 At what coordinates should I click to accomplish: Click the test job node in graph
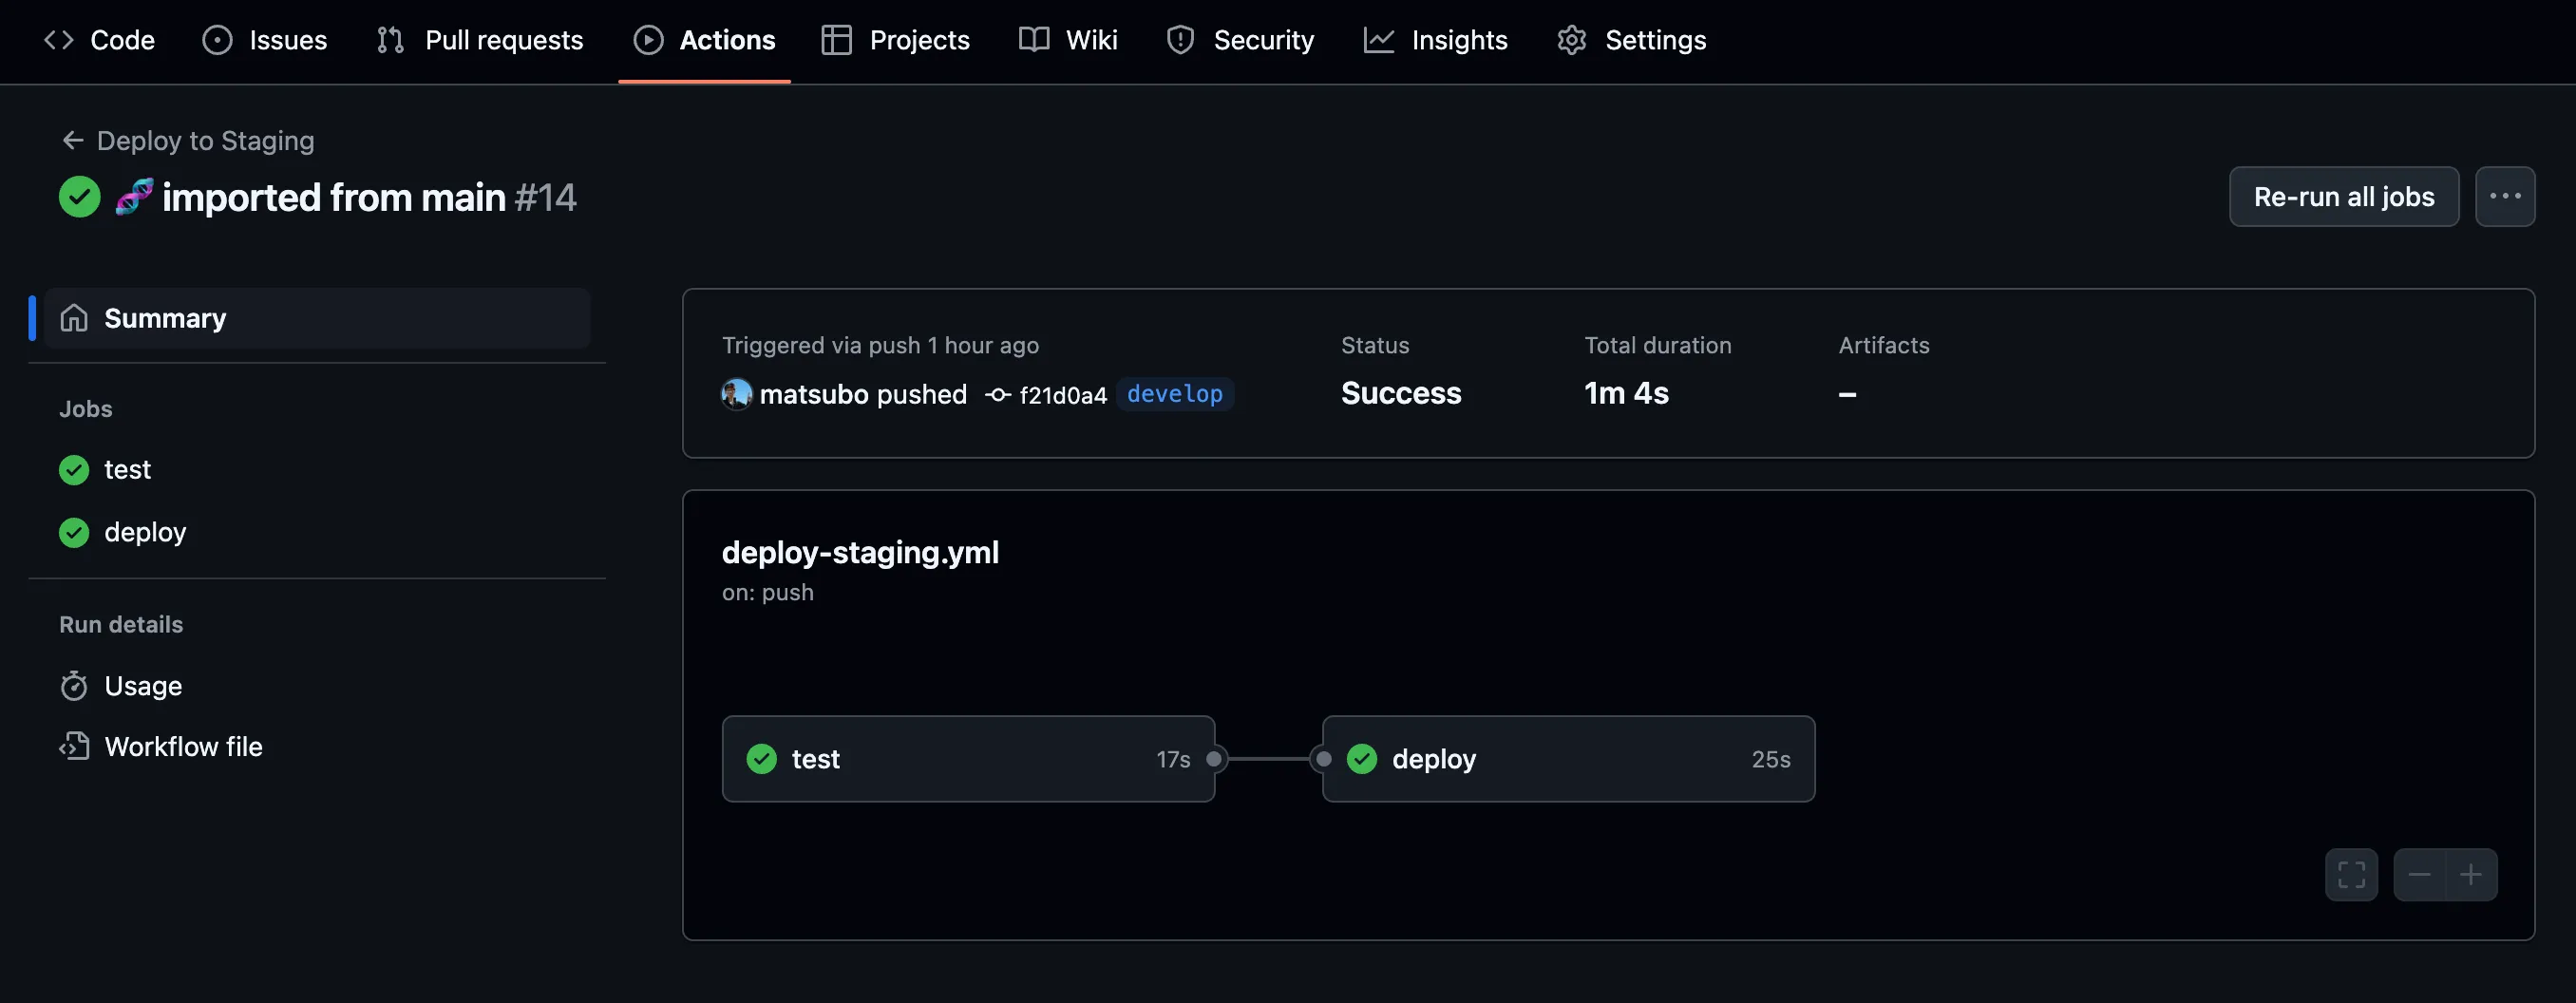coord(967,759)
